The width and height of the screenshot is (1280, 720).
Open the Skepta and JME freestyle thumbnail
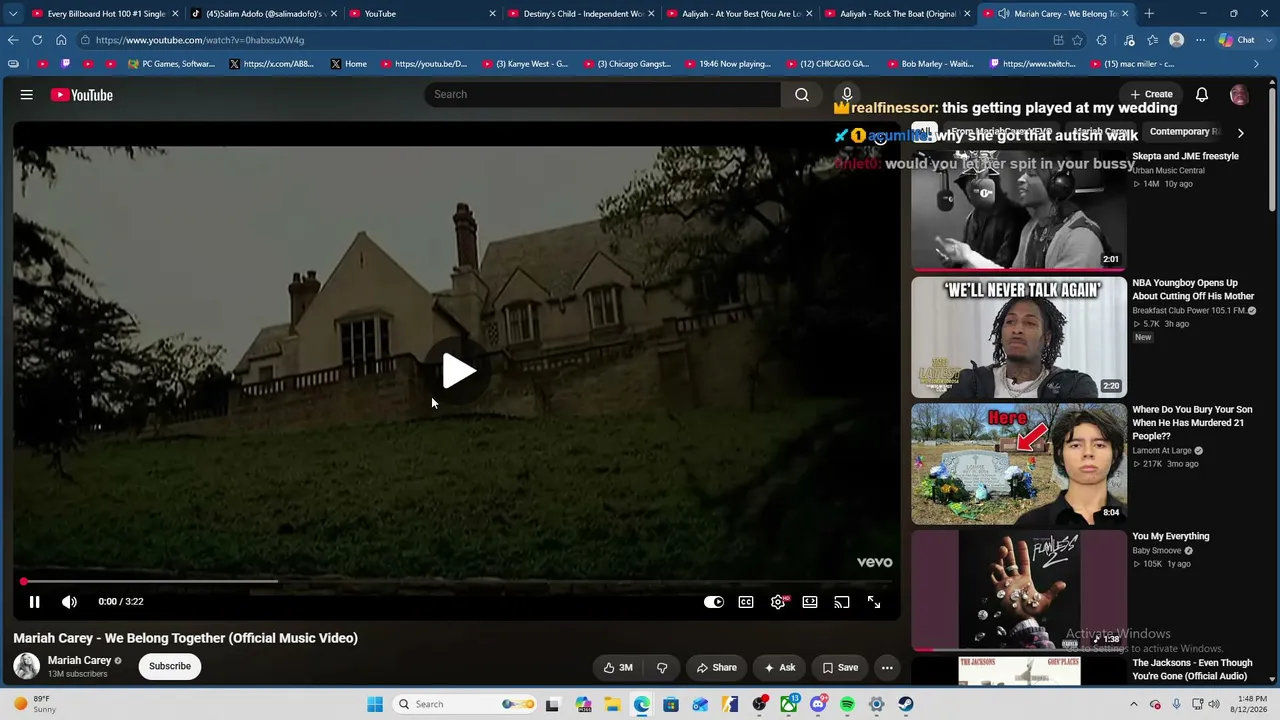tap(1018, 209)
